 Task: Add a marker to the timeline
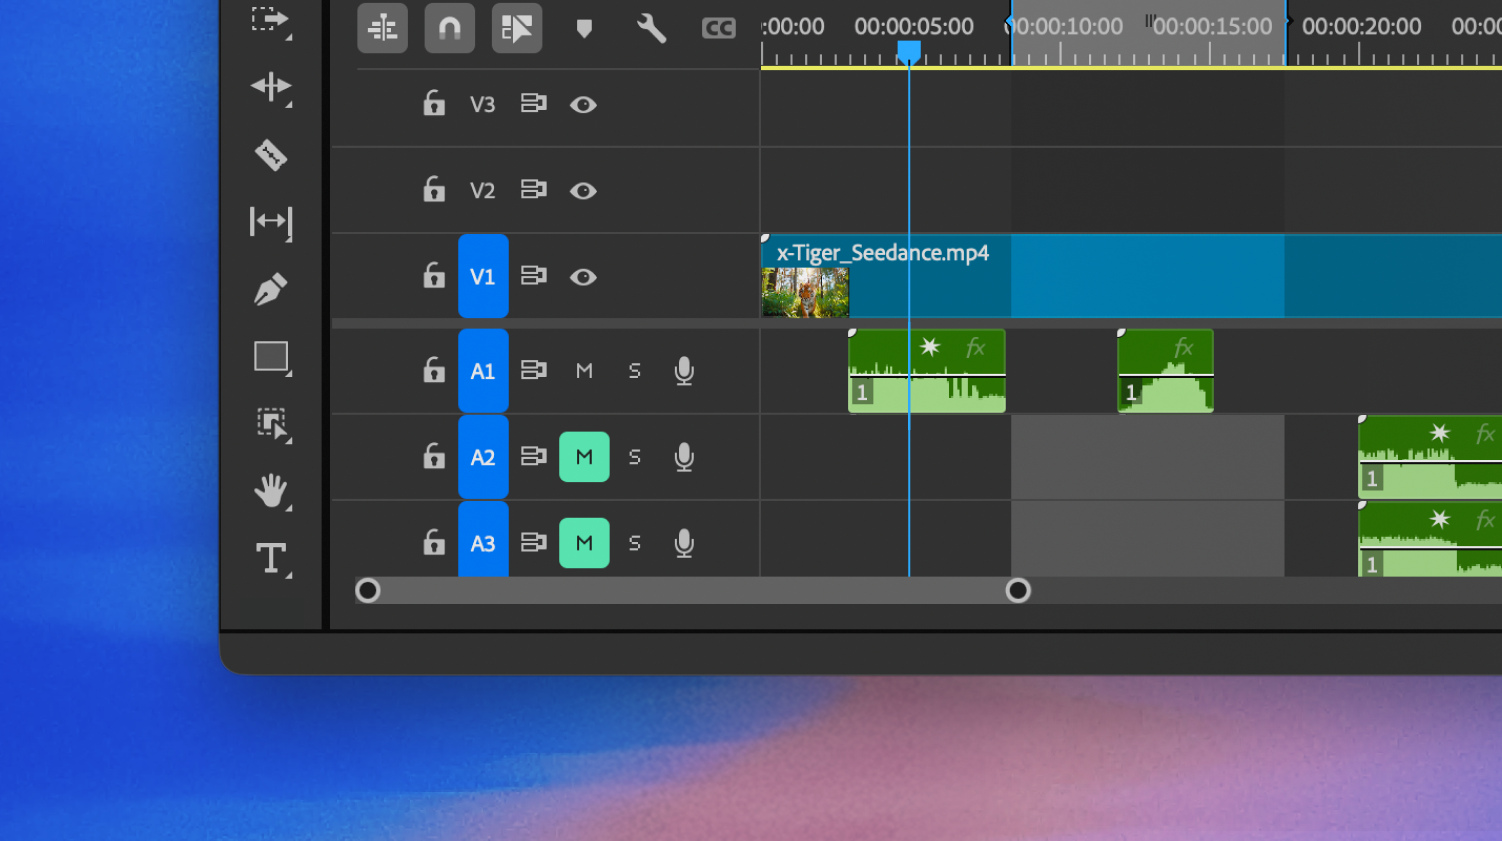tap(584, 28)
